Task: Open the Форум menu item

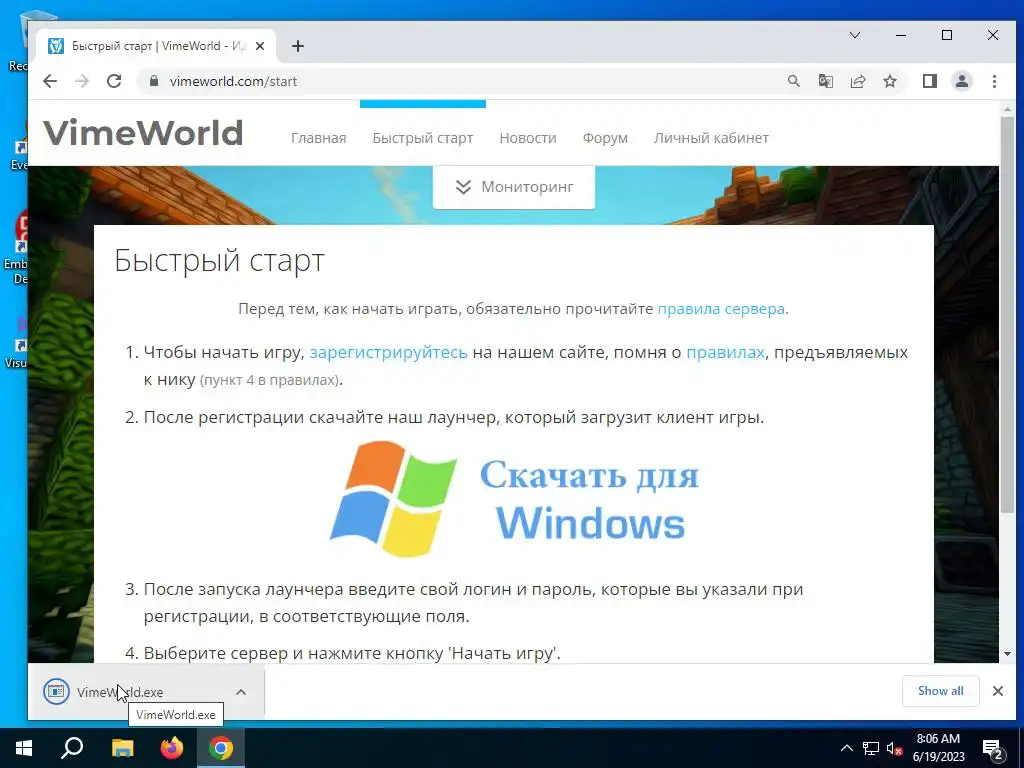Action: point(605,138)
